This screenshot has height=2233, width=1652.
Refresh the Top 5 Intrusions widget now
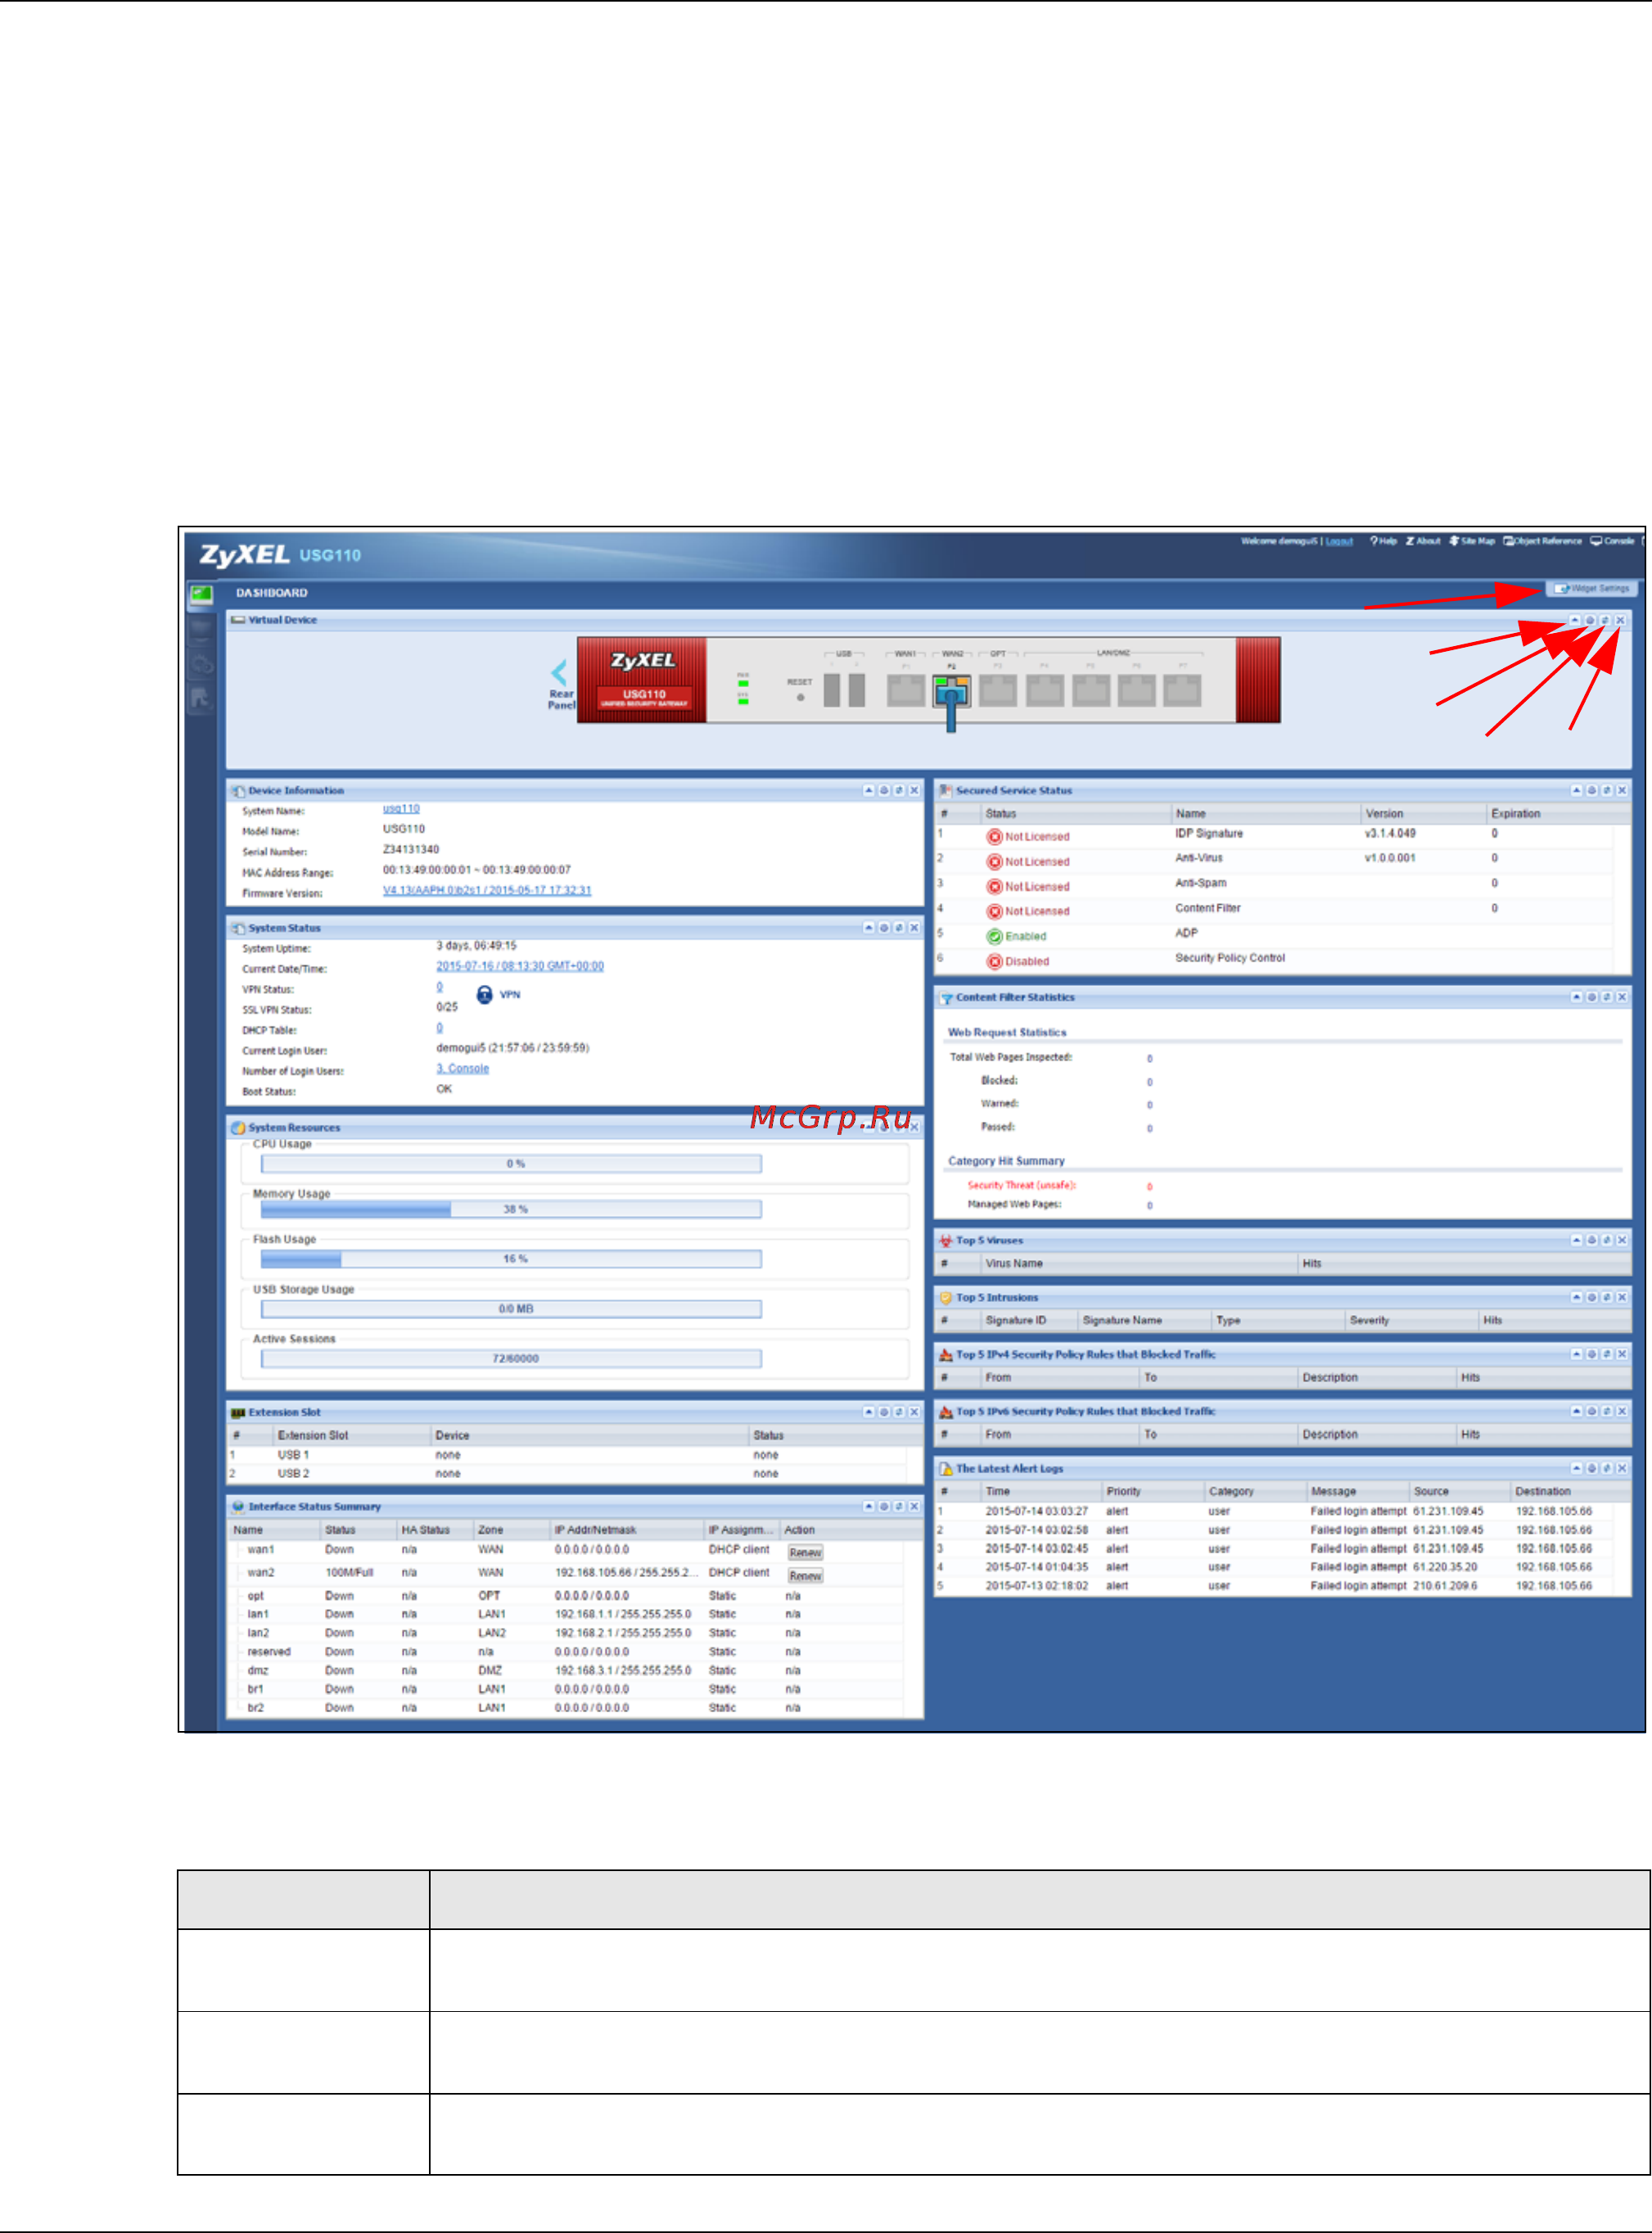click(1606, 1297)
